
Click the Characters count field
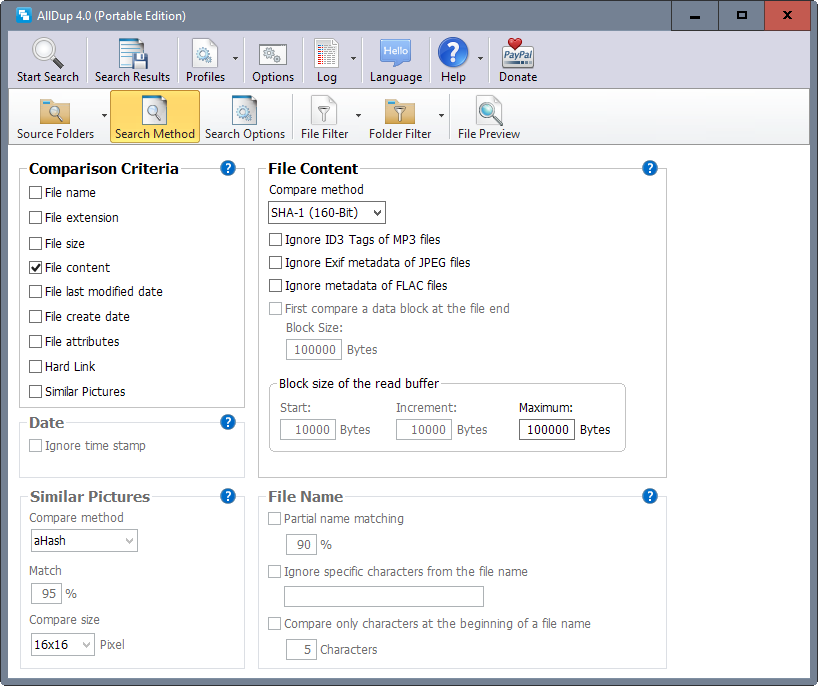pyautogui.click(x=301, y=649)
